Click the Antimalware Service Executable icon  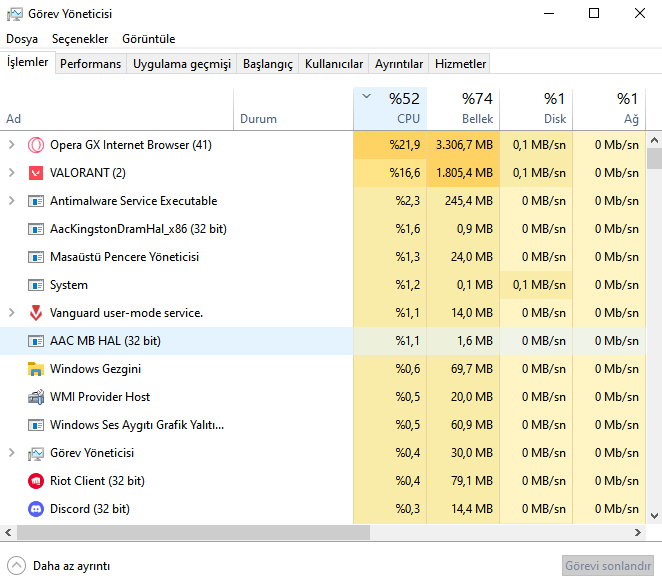tap(36, 201)
